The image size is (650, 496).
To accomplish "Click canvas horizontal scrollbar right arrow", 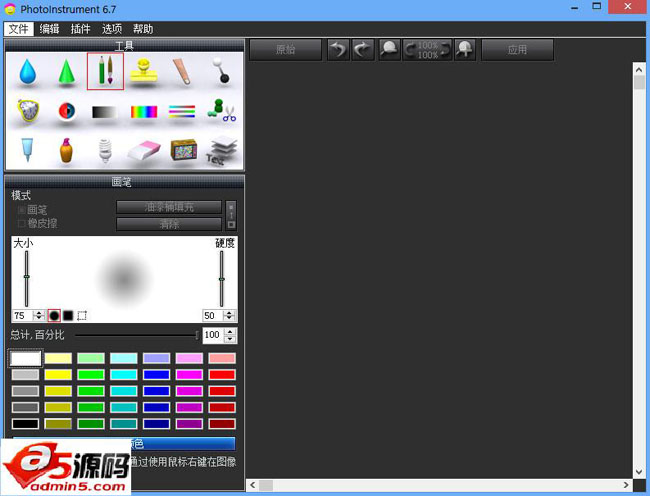I will click(x=626, y=485).
